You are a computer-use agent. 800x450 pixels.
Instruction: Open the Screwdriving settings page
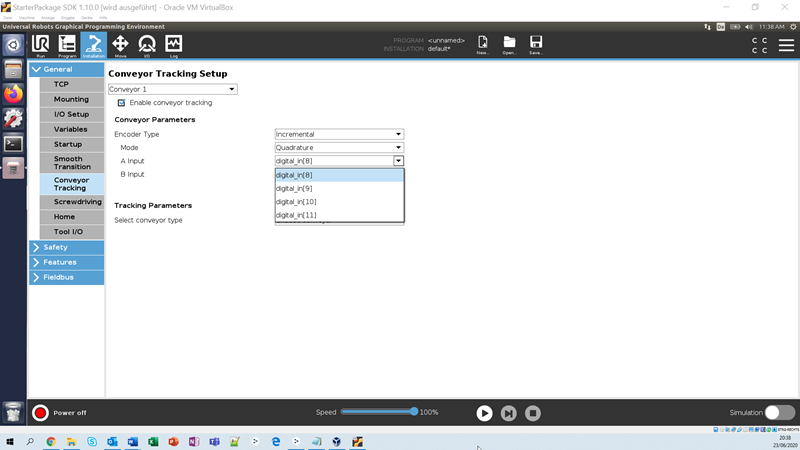click(72, 202)
